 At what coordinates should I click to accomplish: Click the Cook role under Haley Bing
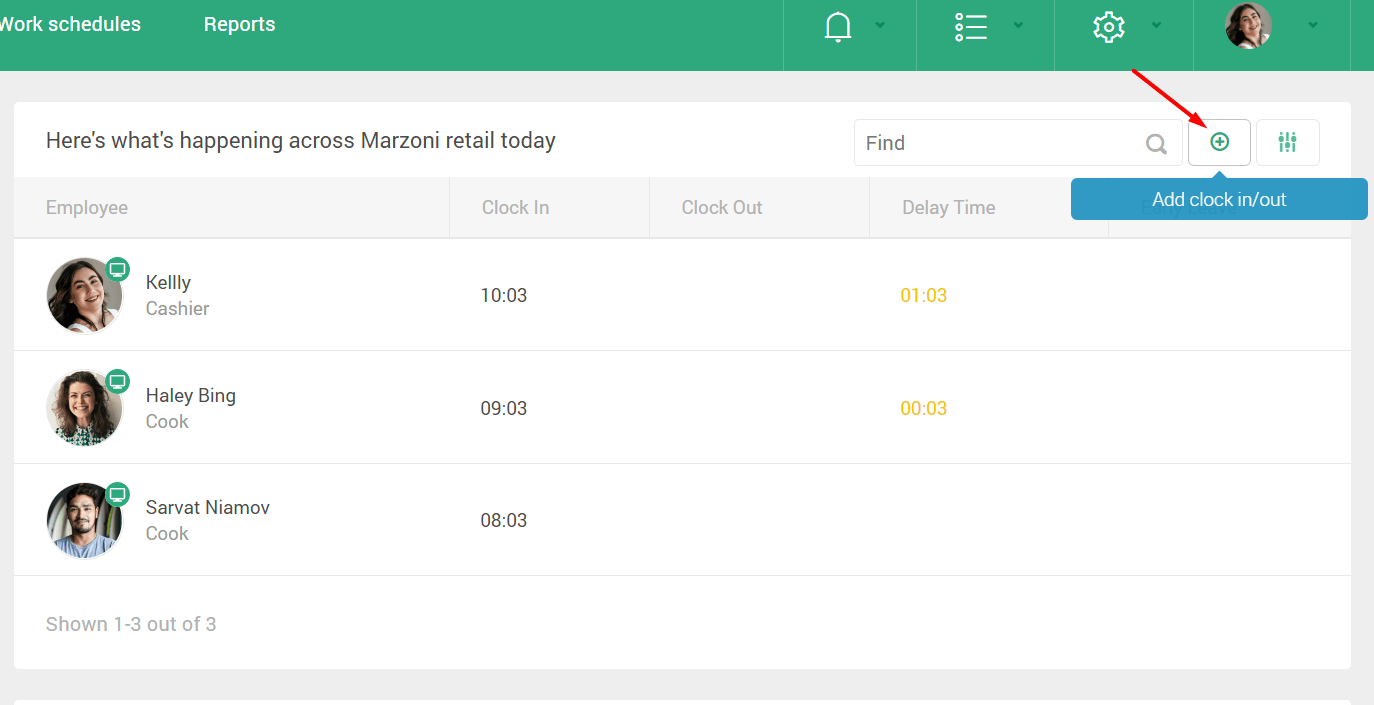pyautogui.click(x=167, y=421)
